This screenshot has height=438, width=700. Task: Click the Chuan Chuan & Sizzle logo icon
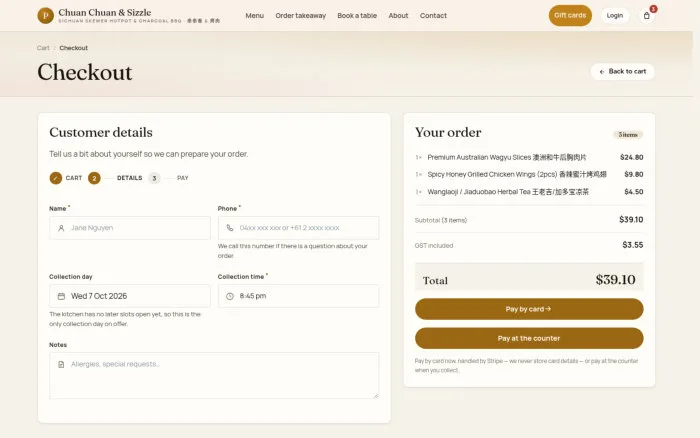click(x=46, y=16)
